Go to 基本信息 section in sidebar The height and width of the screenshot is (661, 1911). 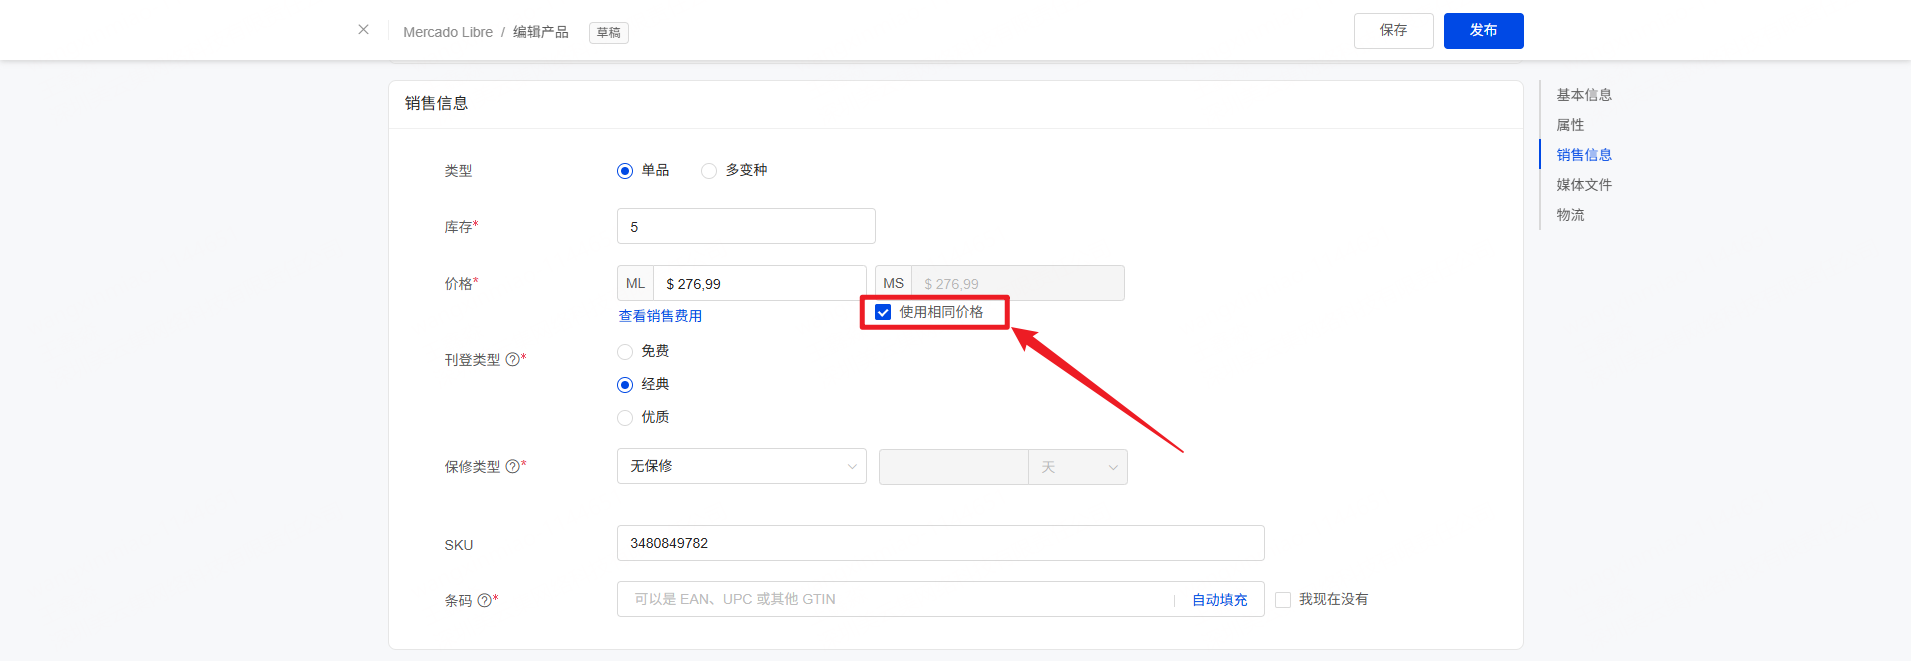[x=1583, y=95]
